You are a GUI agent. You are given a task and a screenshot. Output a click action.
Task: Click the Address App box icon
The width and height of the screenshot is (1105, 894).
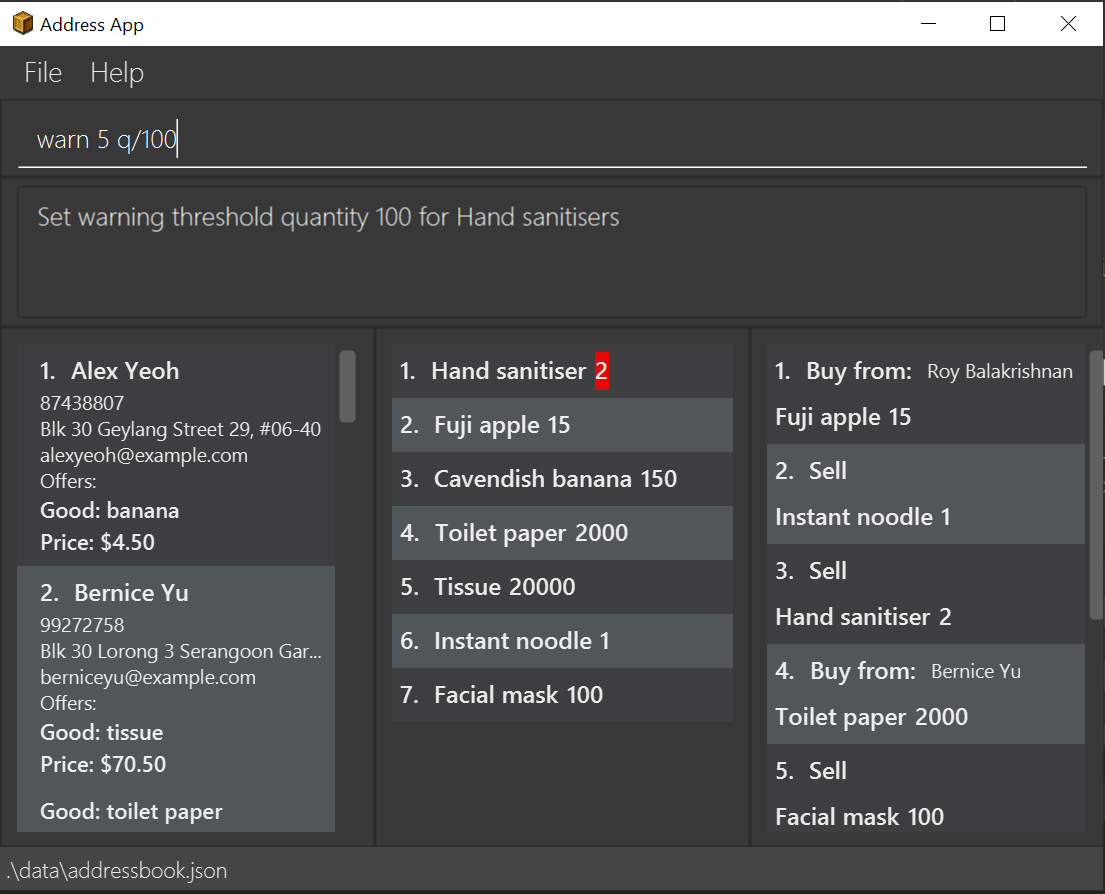(23, 23)
